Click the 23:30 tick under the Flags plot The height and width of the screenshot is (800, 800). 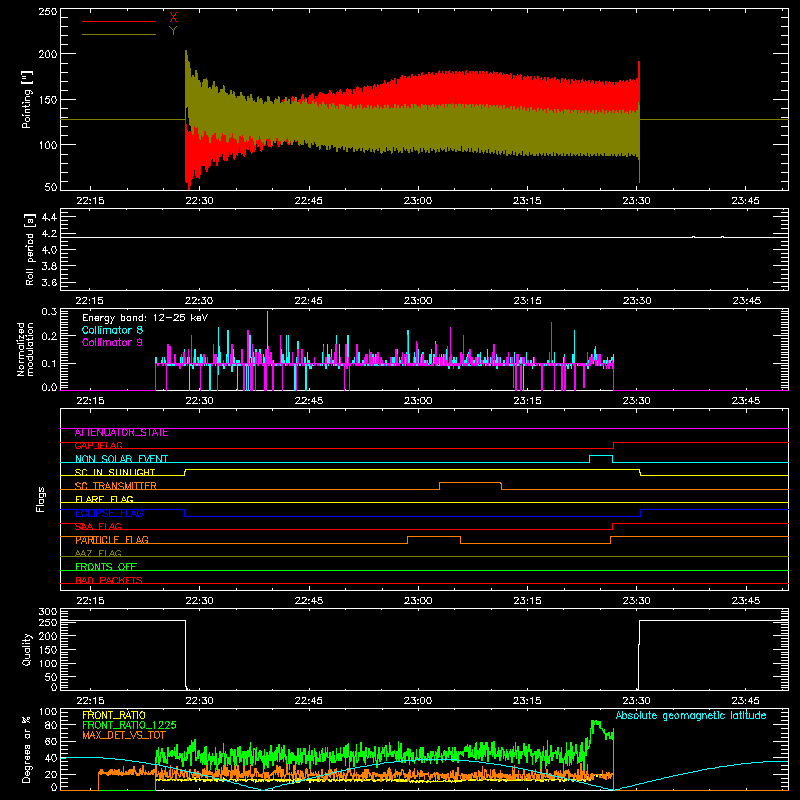pyautogui.click(x=636, y=601)
